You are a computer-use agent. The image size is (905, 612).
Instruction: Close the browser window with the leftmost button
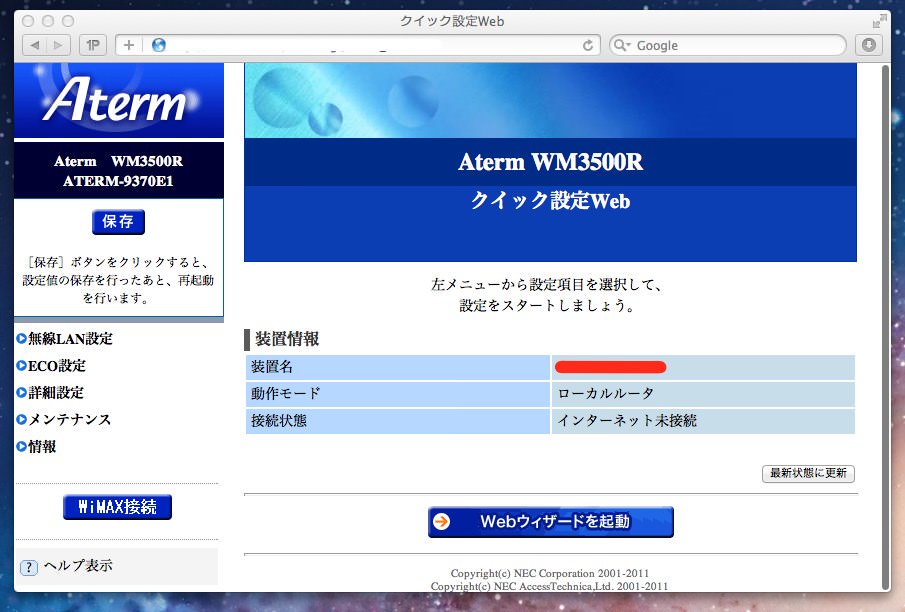(x=28, y=21)
